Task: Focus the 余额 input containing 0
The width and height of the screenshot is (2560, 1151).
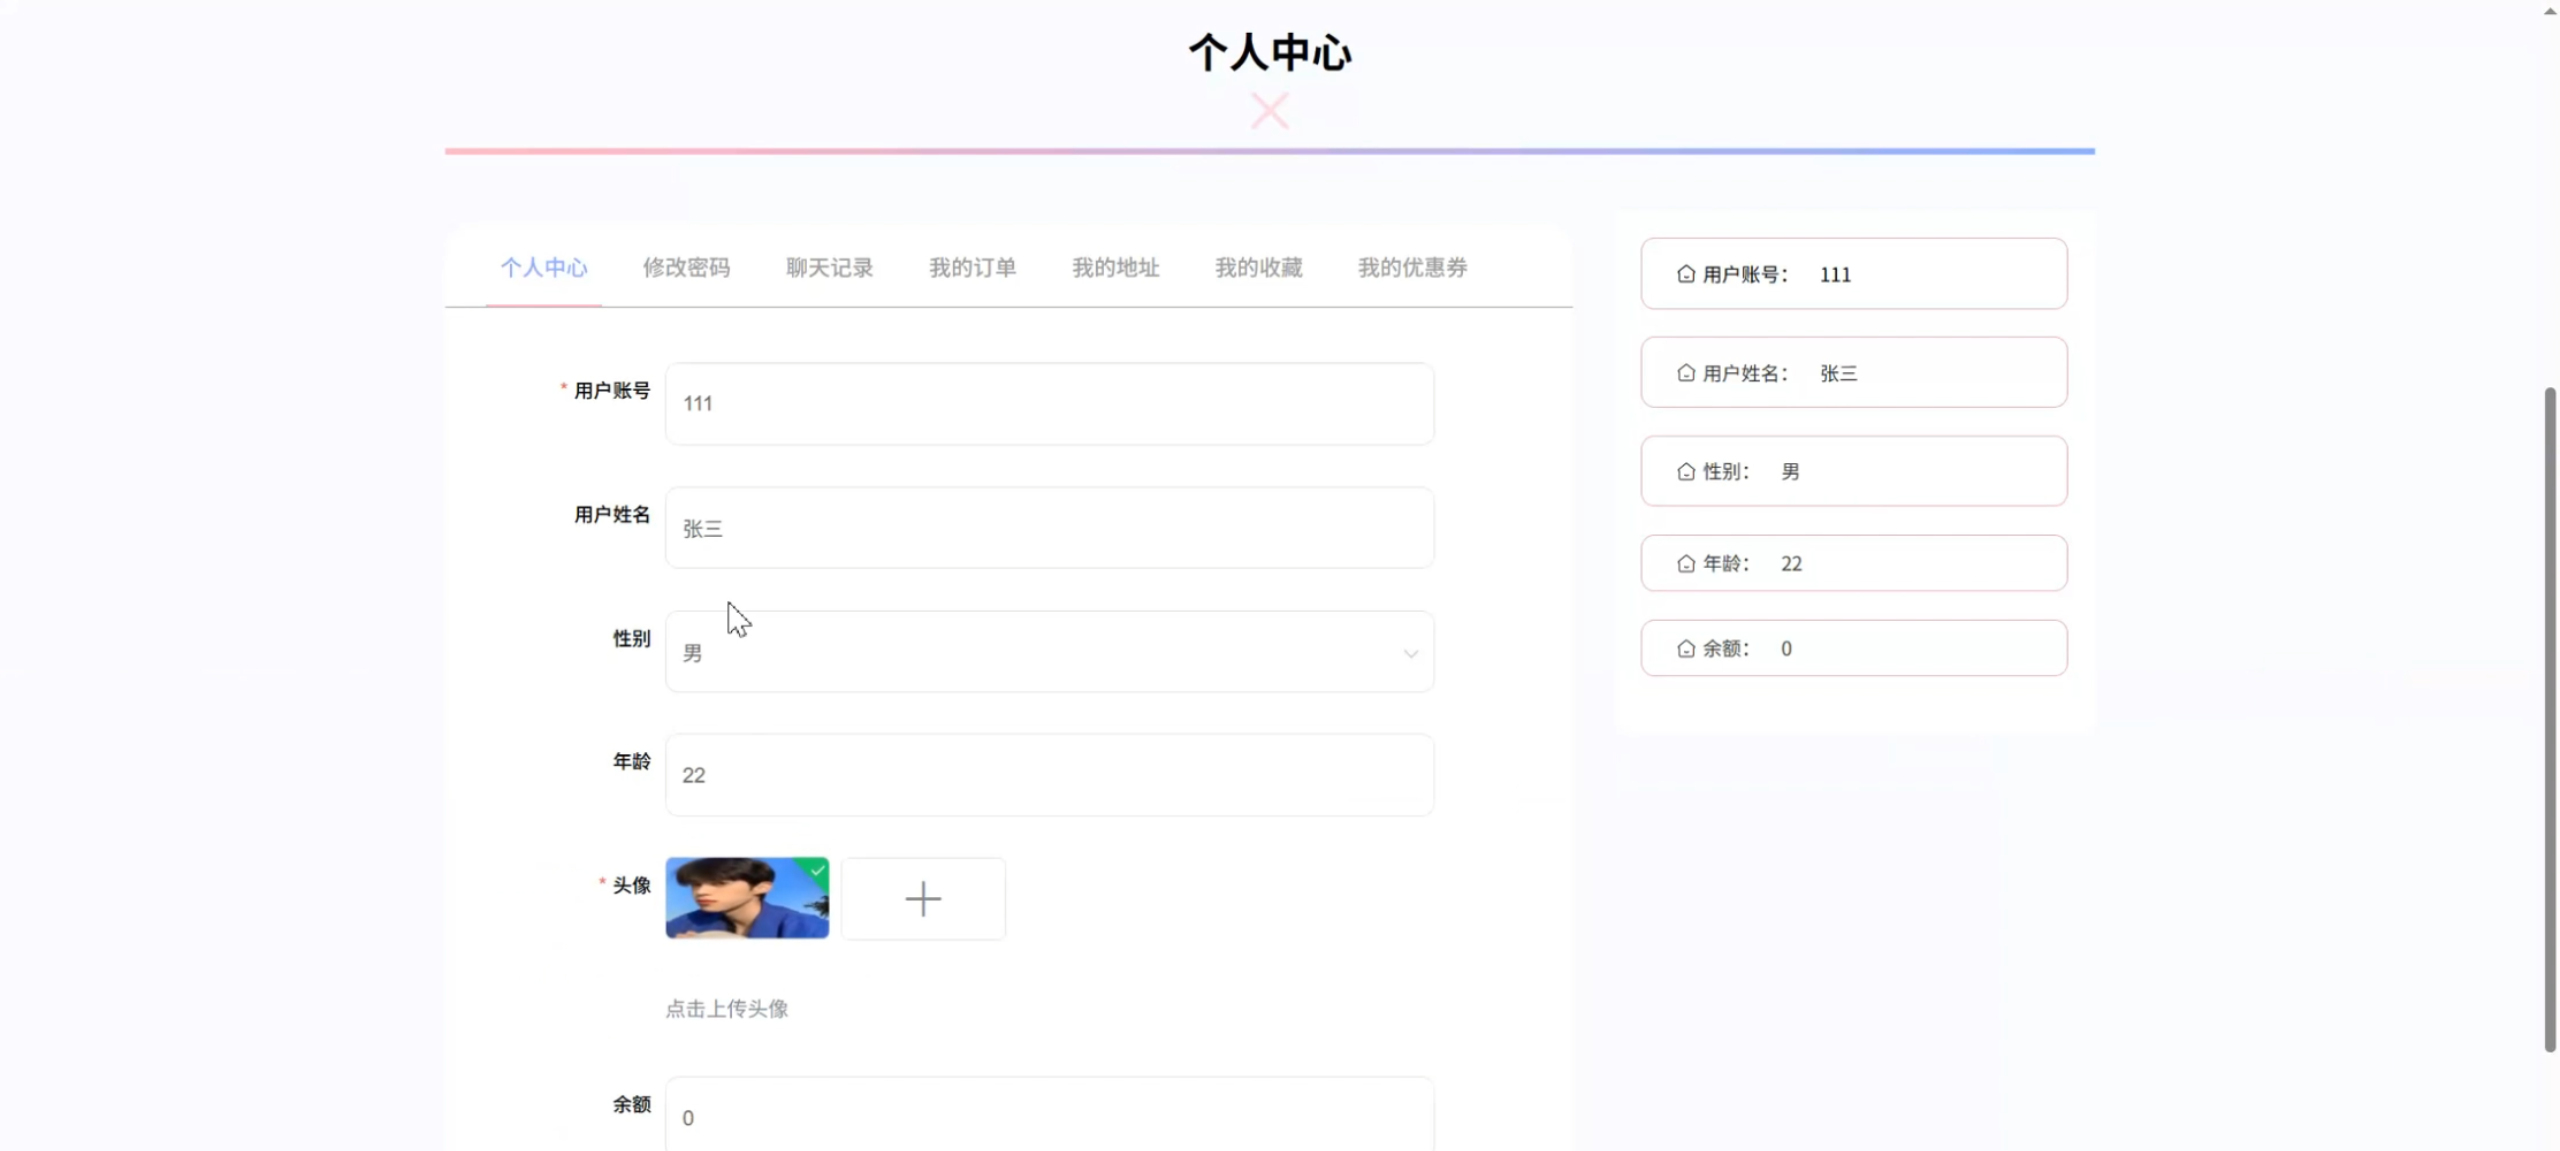Action: pos(1049,1114)
